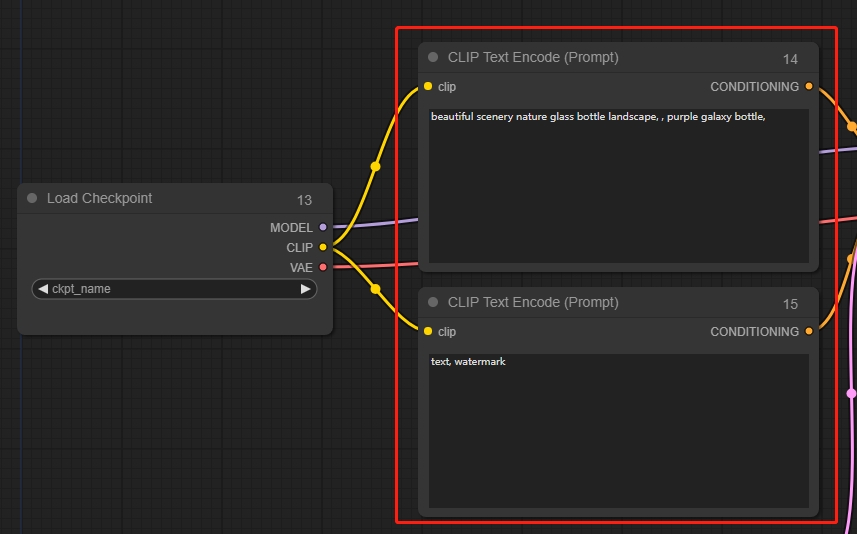
Task: Click the MODEL output port on Load Checkpoint
Action: 322,228
